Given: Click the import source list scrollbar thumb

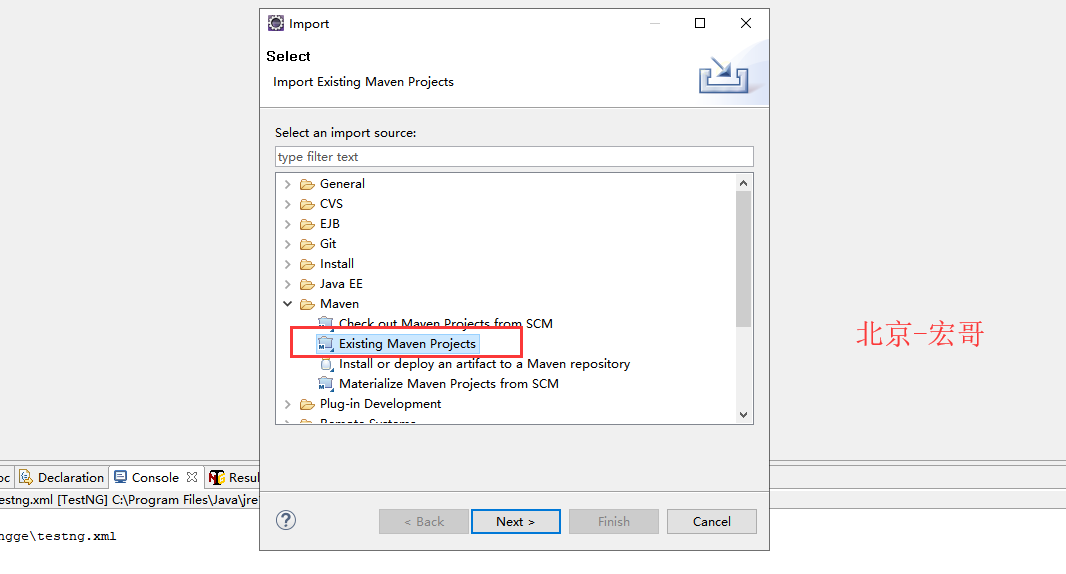Looking at the screenshot, I should 743,258.
